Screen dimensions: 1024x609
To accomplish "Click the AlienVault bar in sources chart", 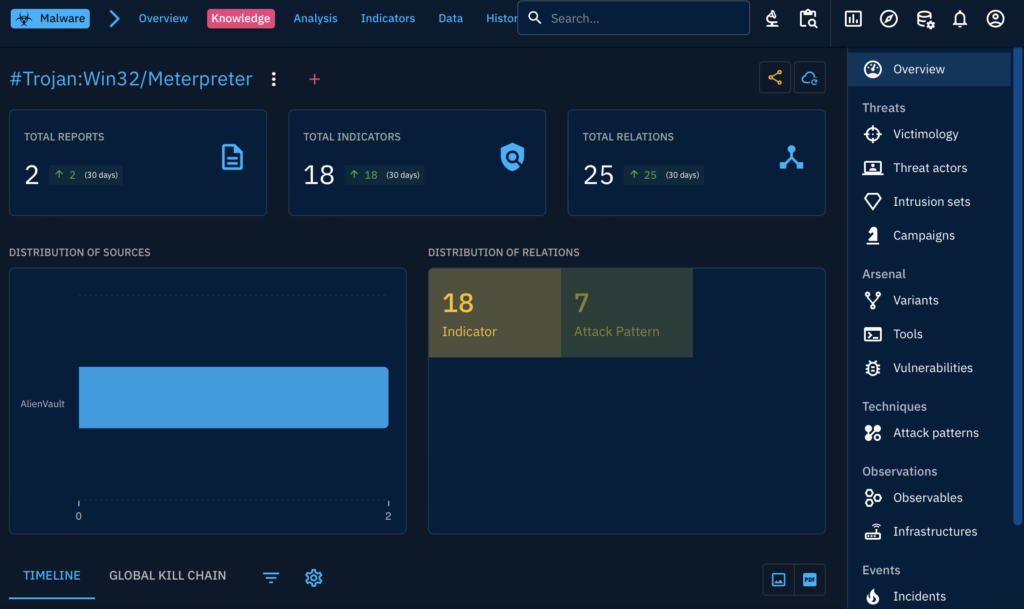I will [x=233, y=398].
